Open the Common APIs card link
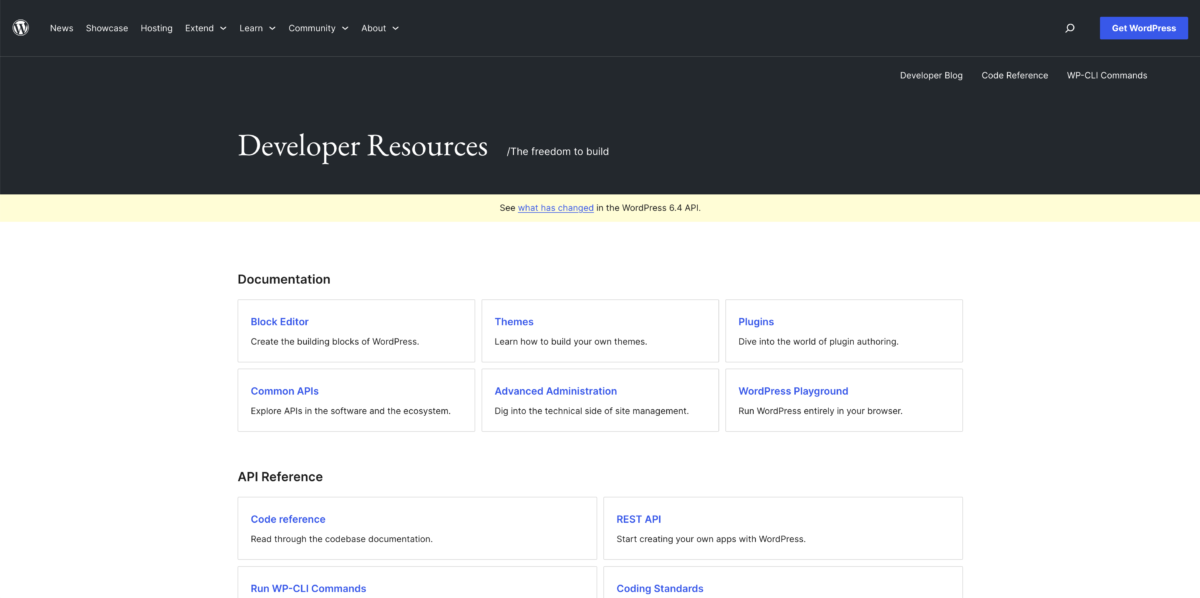This screenshot has height=598, width=1200. [284, 391]
